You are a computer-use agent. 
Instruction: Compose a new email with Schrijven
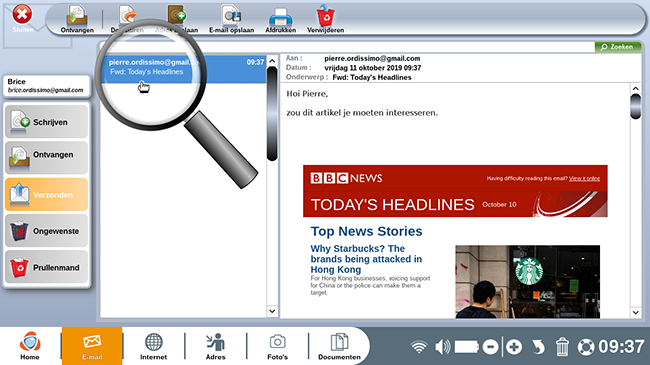46,122
